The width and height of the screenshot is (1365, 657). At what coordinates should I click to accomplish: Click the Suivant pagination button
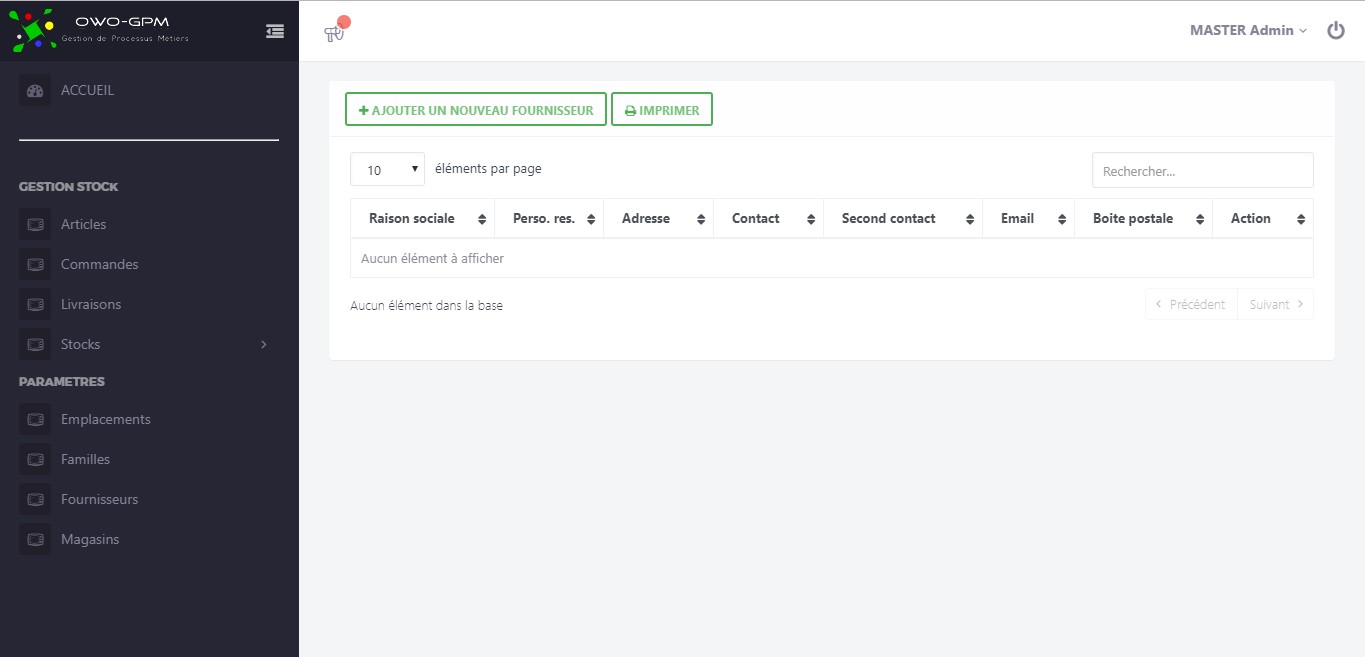pyautogui.click(x=1275, y=305)
